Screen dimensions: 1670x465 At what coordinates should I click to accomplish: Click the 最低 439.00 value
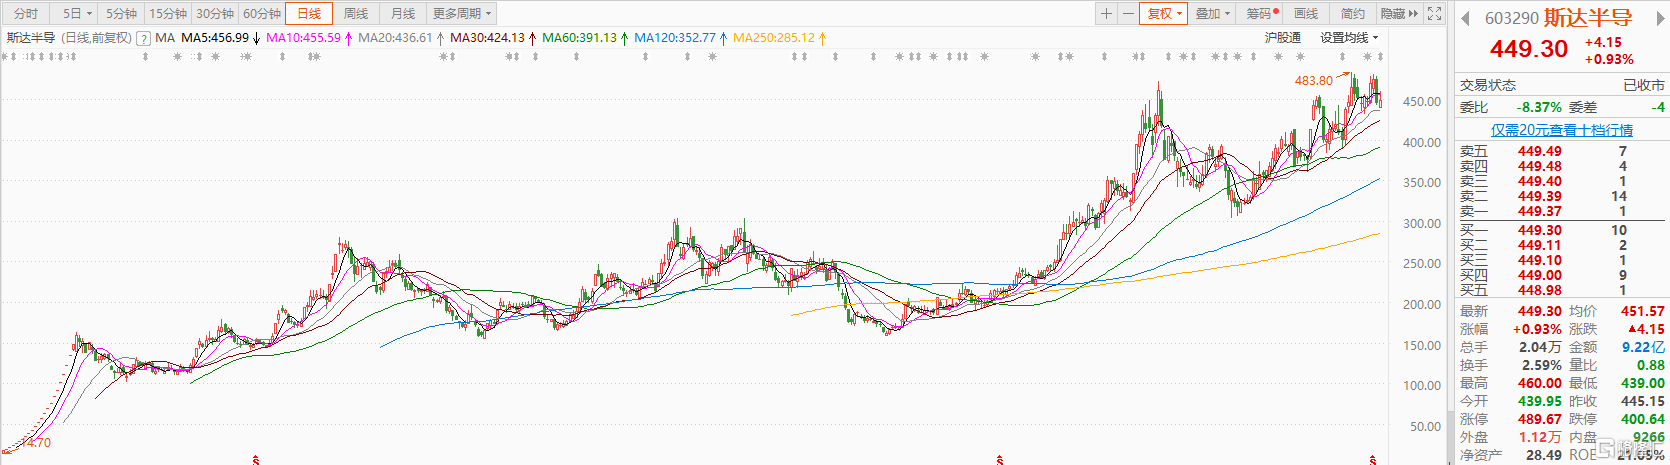(x=1643, y=383)
